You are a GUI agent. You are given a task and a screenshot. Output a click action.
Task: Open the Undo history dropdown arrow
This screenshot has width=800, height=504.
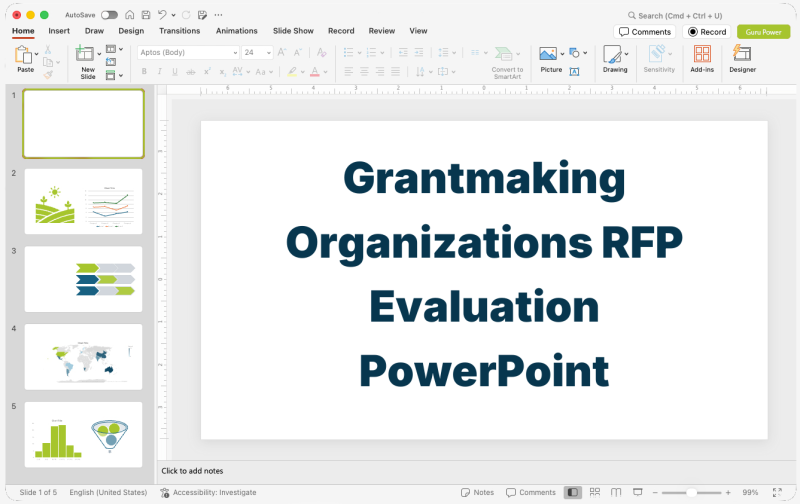[173, 15]
